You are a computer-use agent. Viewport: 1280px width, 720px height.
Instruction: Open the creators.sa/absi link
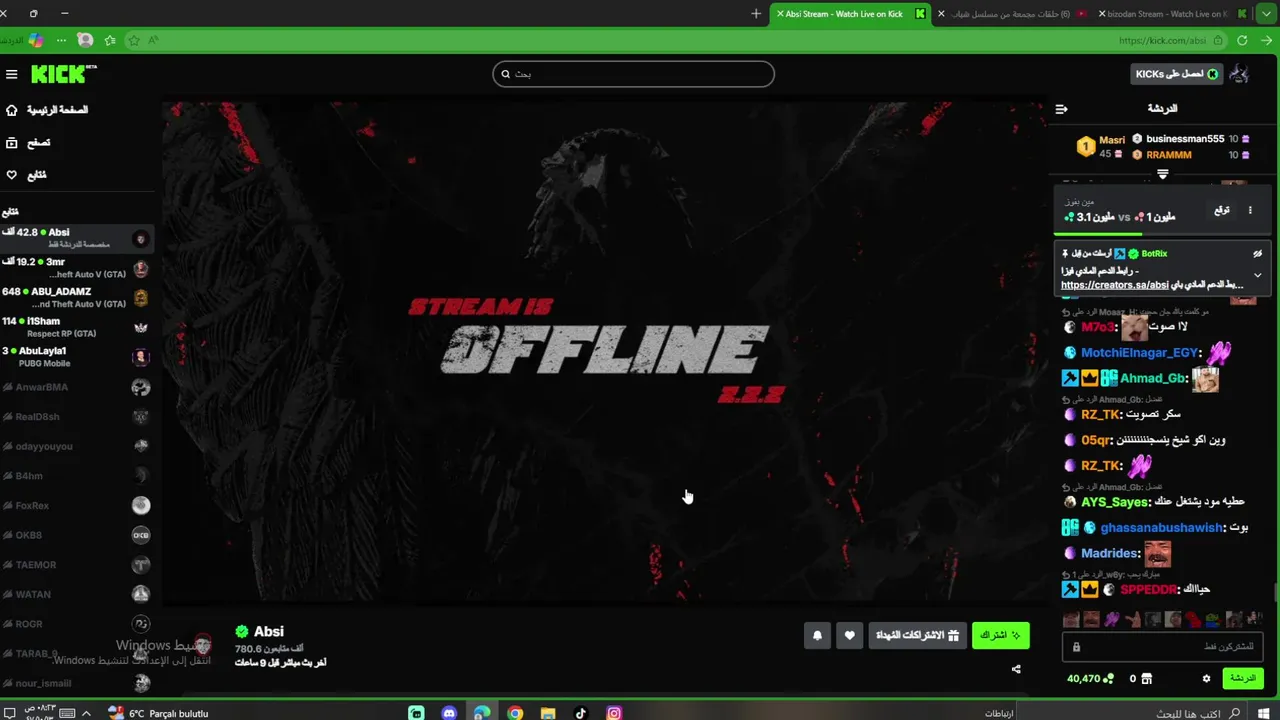click(1115, 285)
